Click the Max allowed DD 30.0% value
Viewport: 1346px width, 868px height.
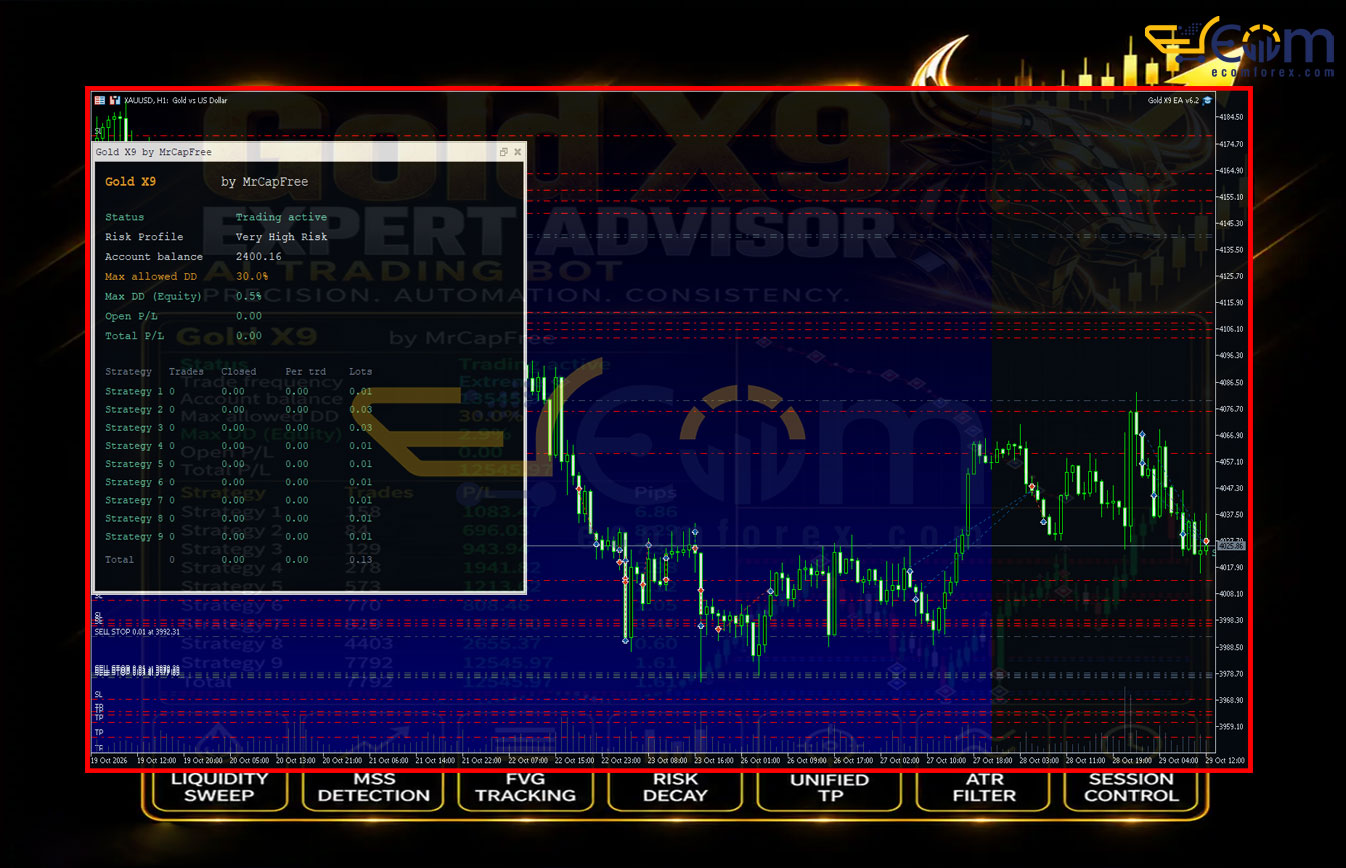252,276
